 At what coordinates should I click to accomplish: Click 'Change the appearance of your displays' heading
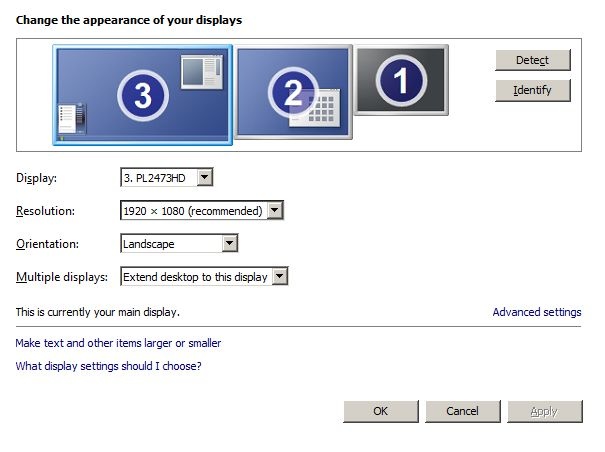pyautogui.click(x=129, y=20)
